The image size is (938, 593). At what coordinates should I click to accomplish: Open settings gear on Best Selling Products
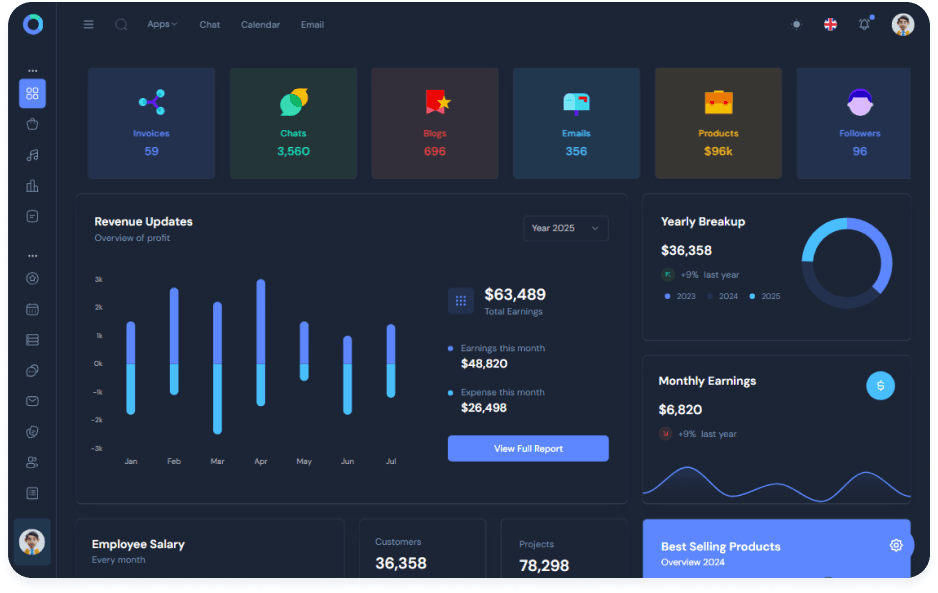(x=895, y=545)
